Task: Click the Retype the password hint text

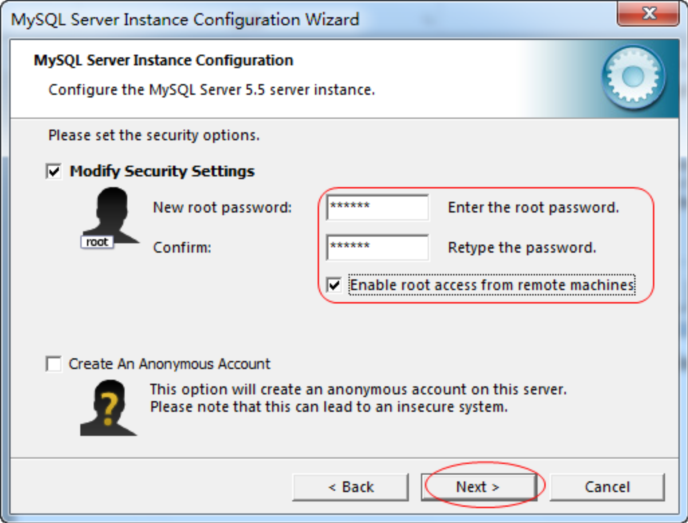Action: pos(522,247)
